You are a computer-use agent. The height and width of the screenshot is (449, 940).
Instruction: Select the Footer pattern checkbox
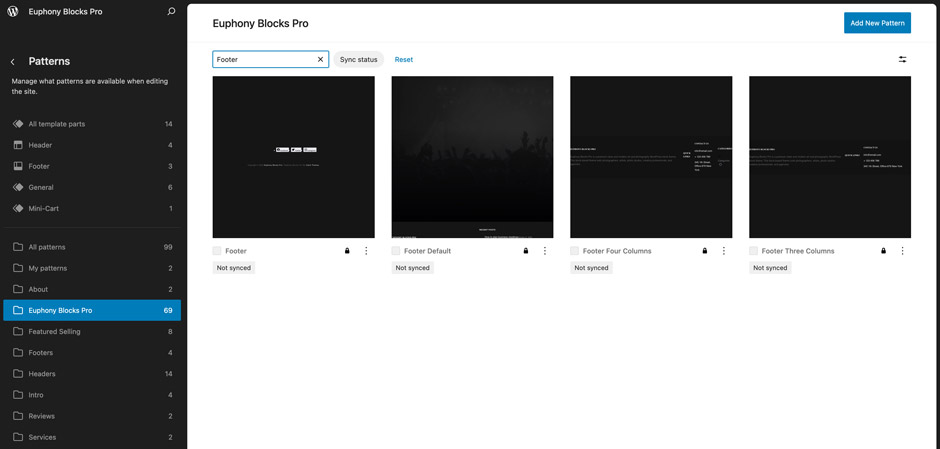coord(217,251)
